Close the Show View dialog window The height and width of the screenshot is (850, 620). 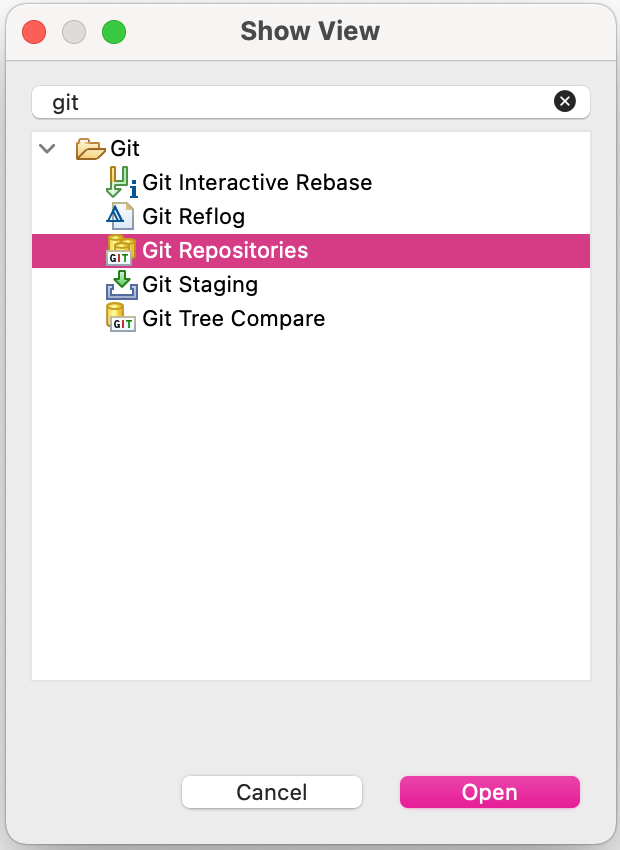tap(34, 32)
